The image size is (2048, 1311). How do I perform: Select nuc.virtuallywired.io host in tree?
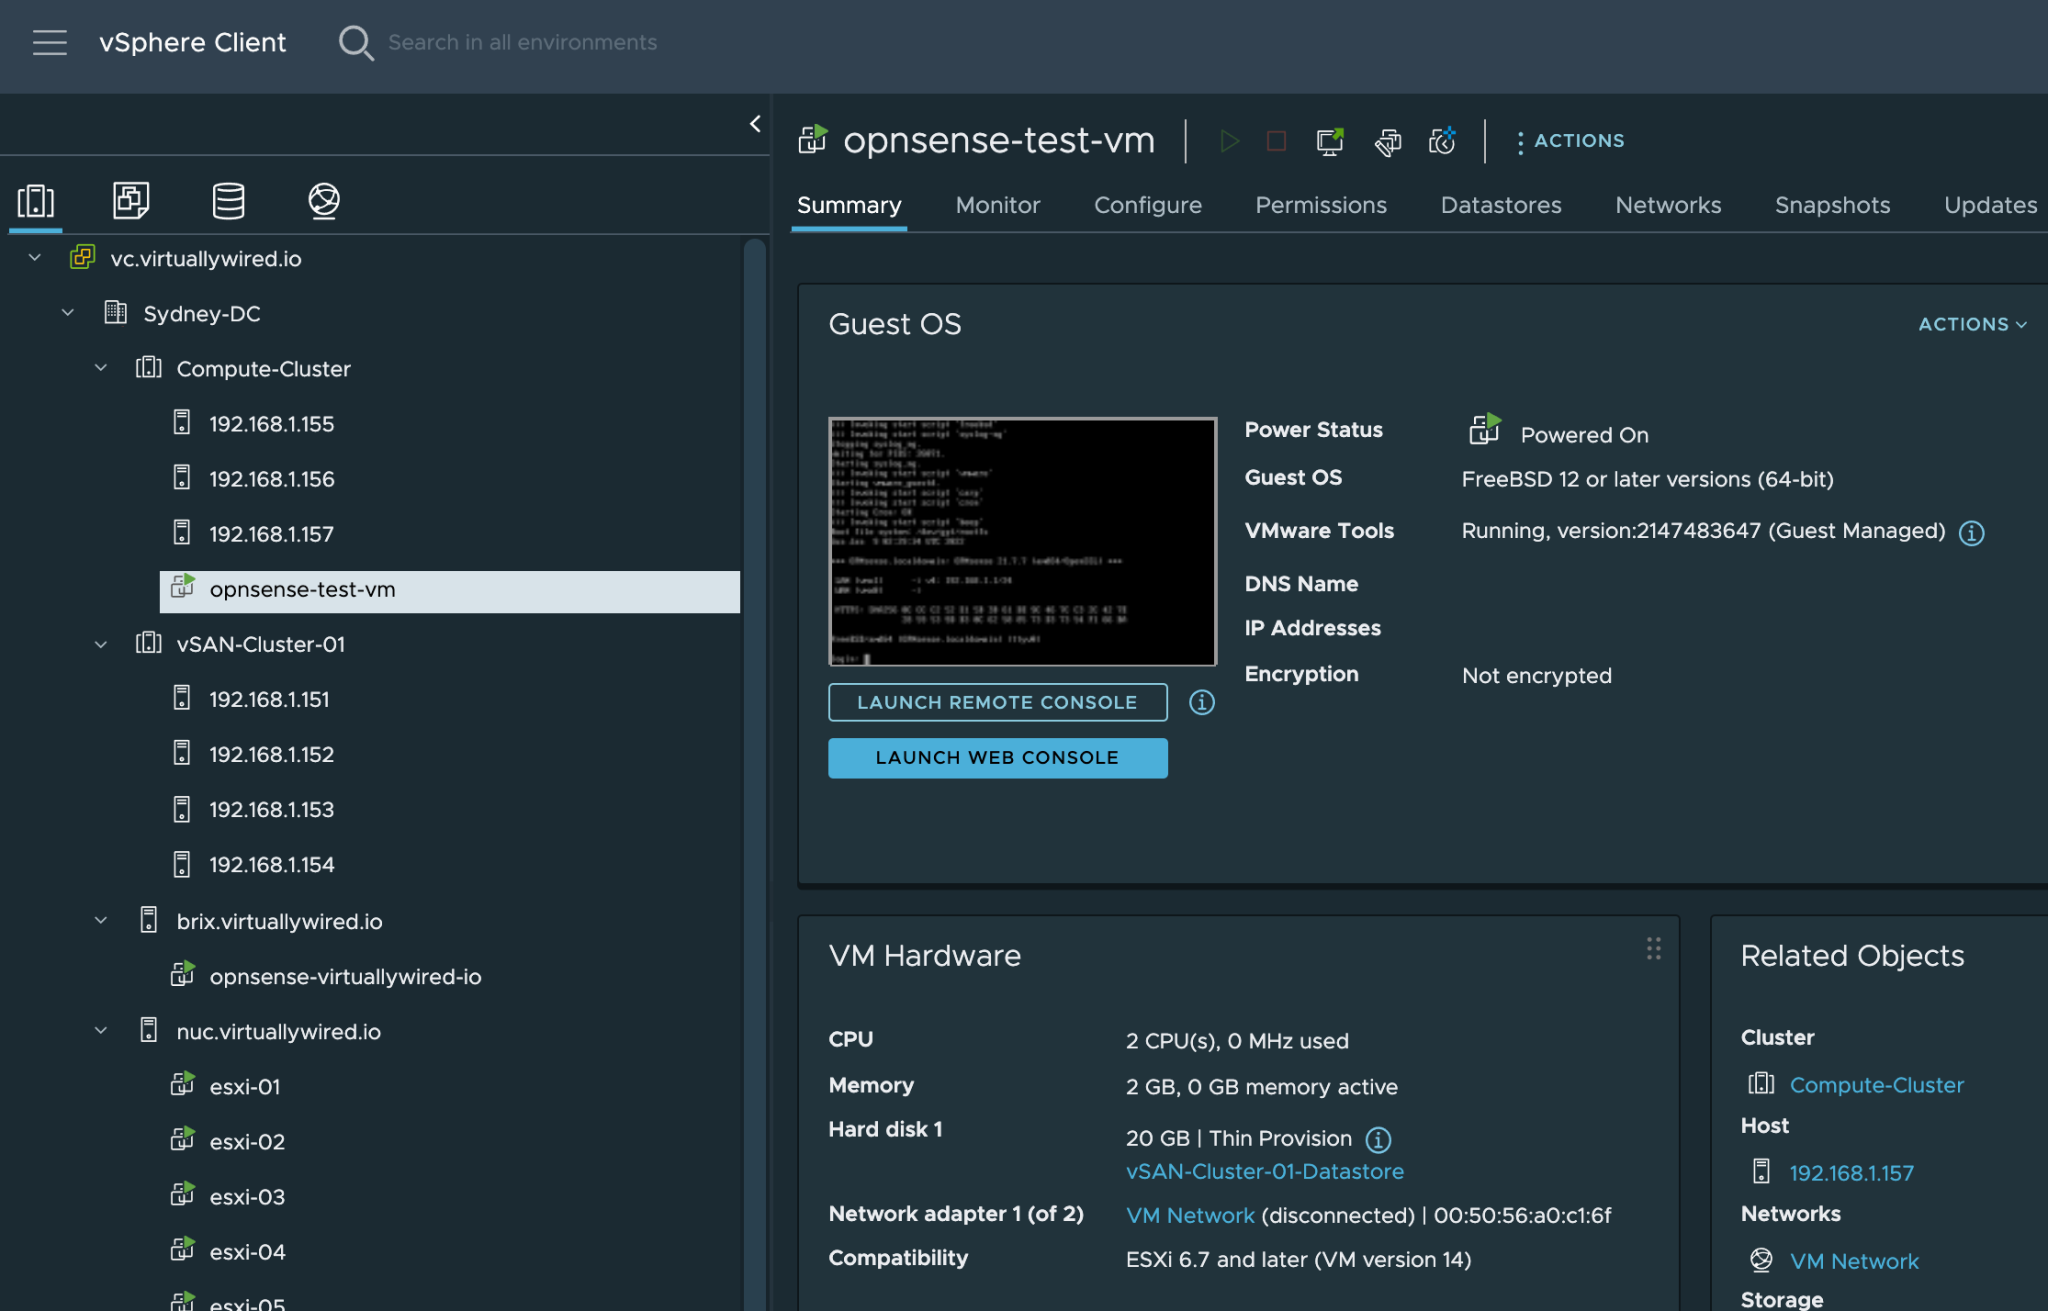point(278,1031)
